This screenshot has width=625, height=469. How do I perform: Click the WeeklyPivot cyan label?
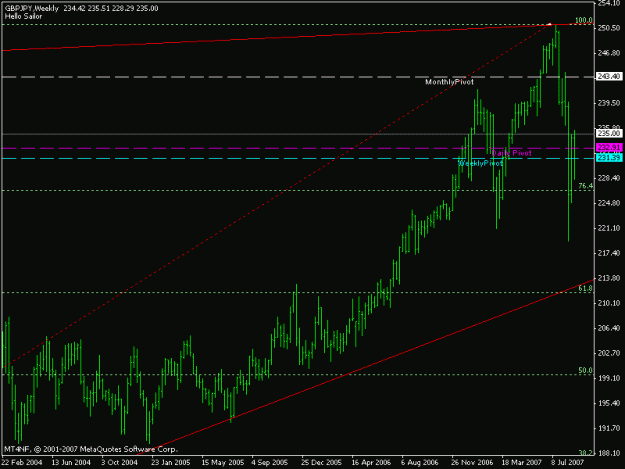point(480,163)
